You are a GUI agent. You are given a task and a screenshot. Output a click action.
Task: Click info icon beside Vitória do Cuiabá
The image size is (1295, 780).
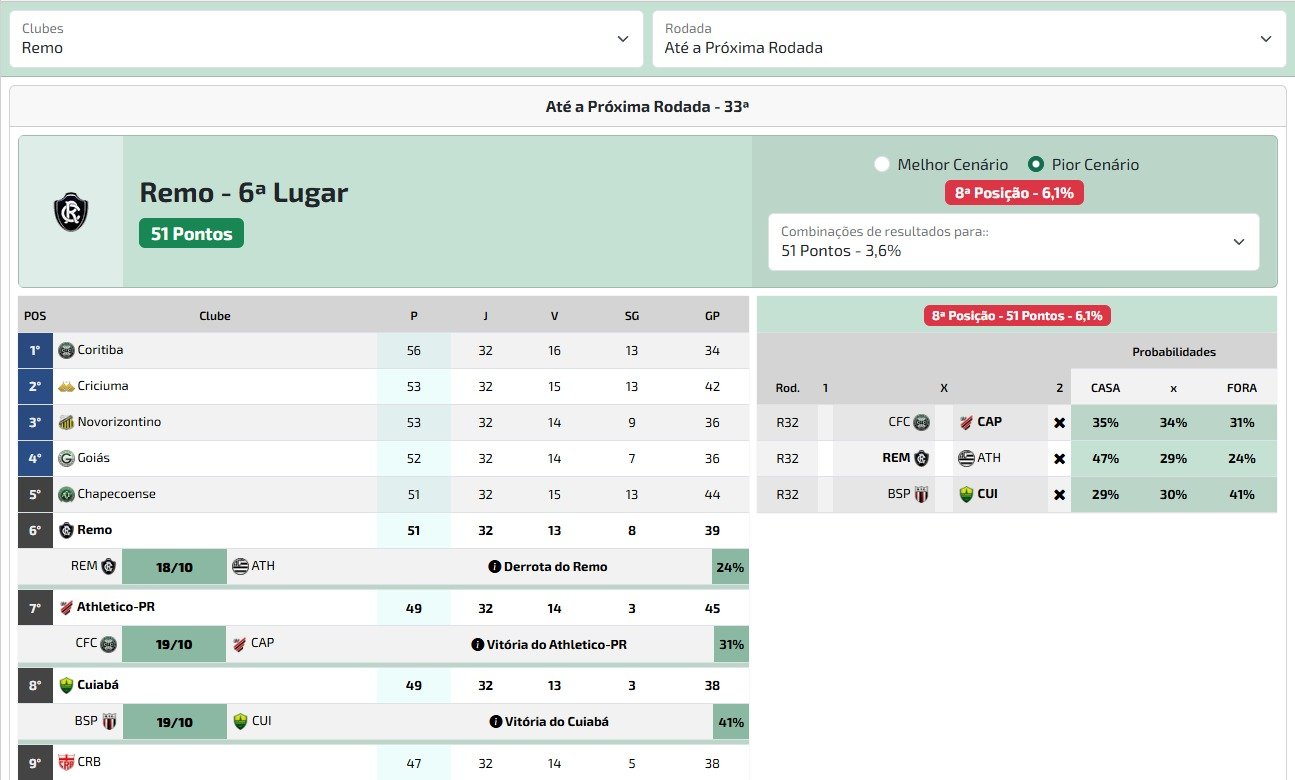[x=495, y=721]
